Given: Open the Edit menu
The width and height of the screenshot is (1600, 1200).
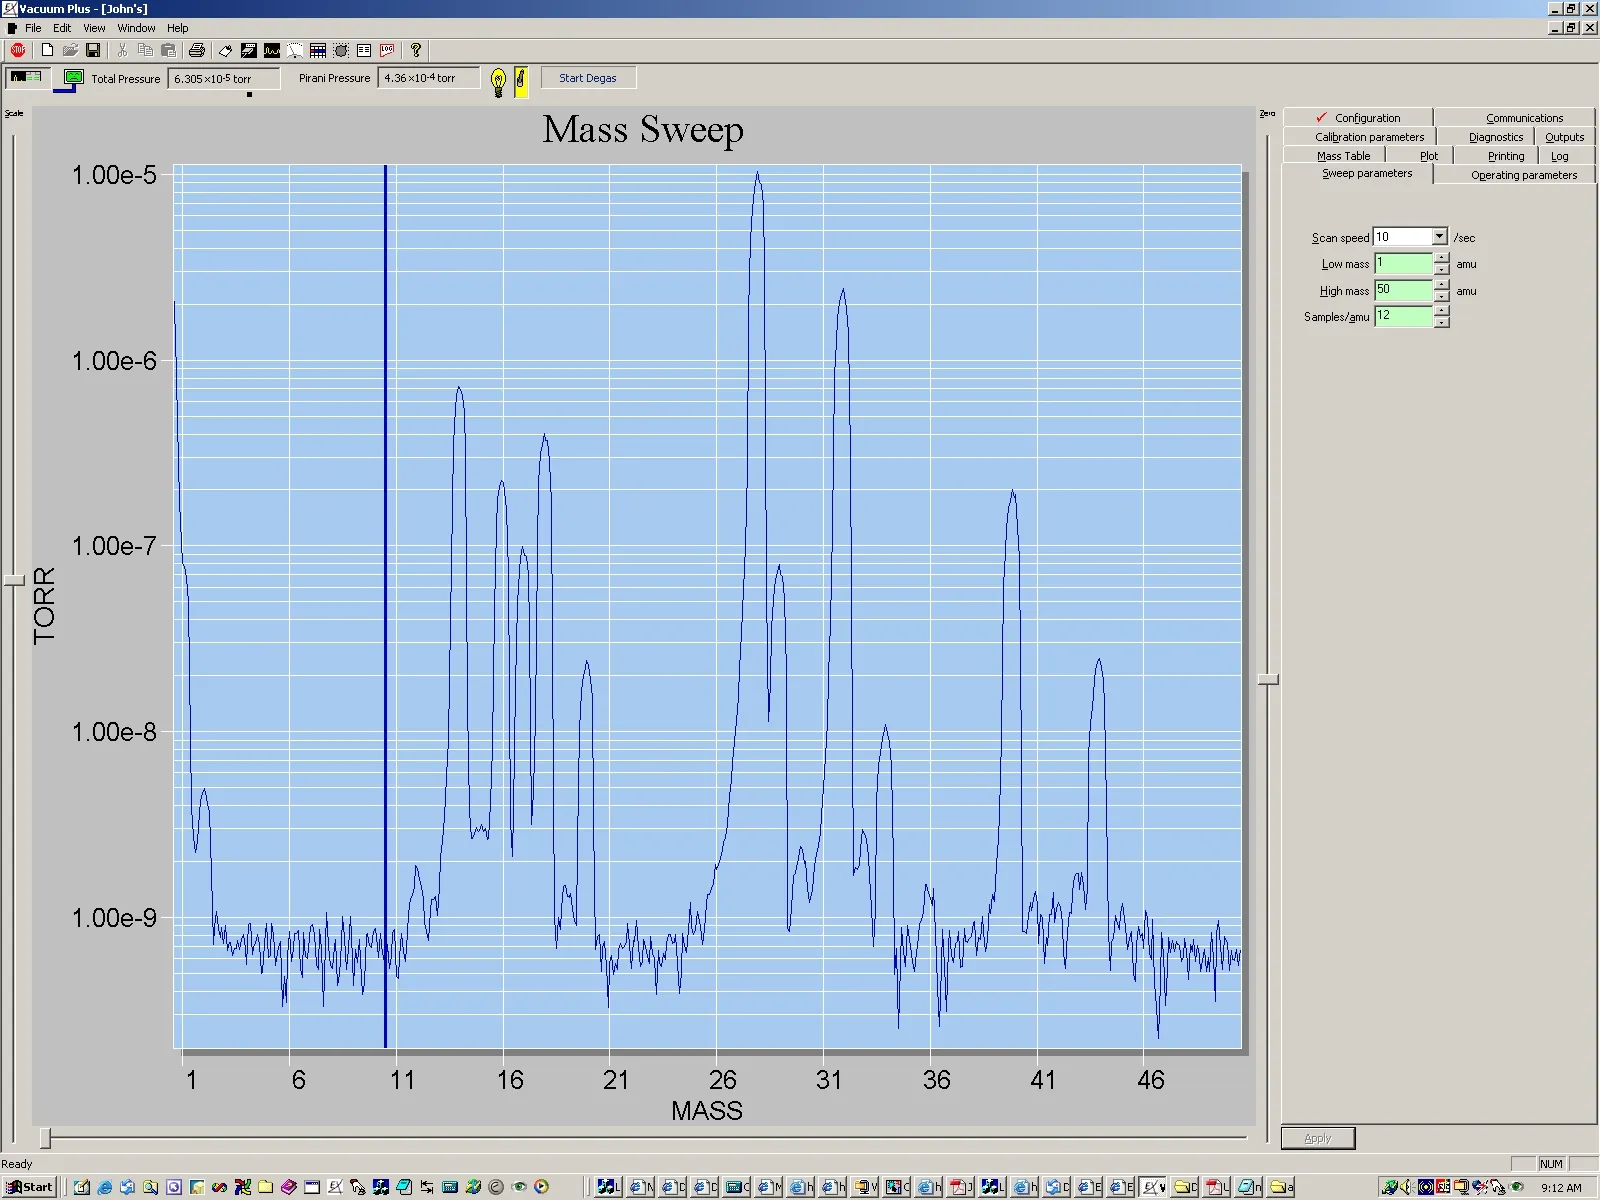Looking at the screenshot, I should (62, 28).
